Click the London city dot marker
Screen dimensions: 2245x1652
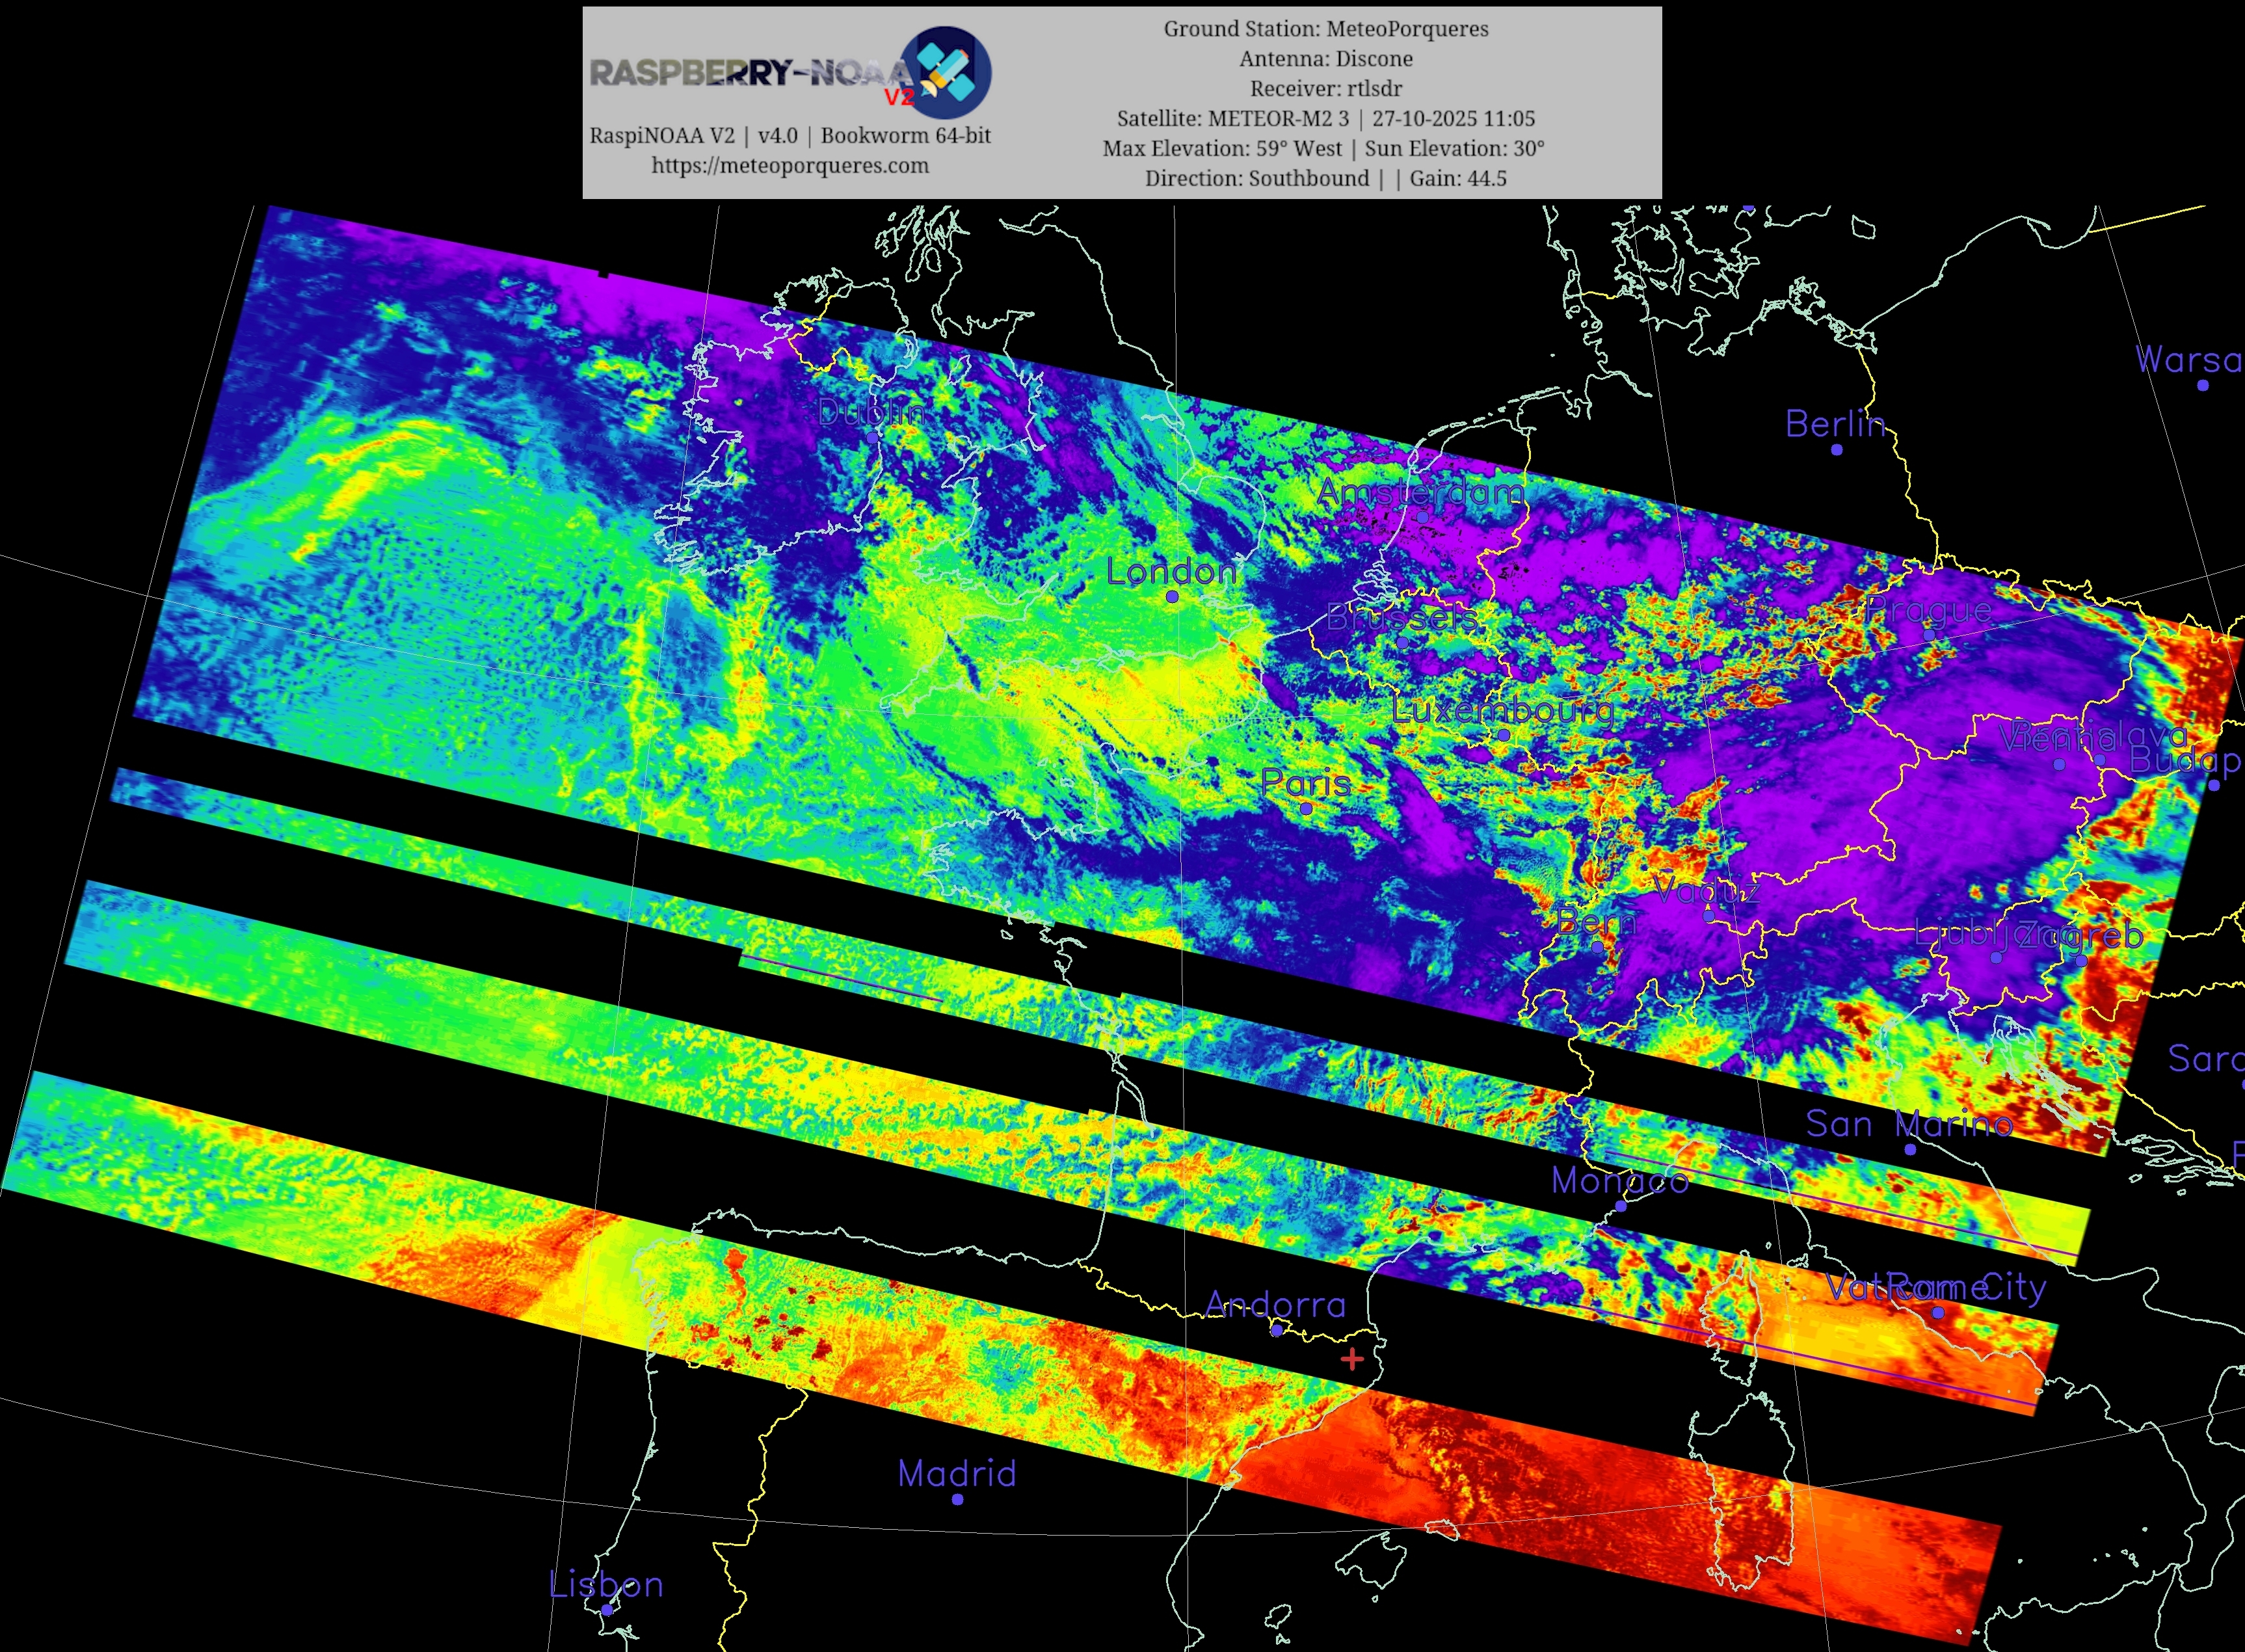point(1172,597)
